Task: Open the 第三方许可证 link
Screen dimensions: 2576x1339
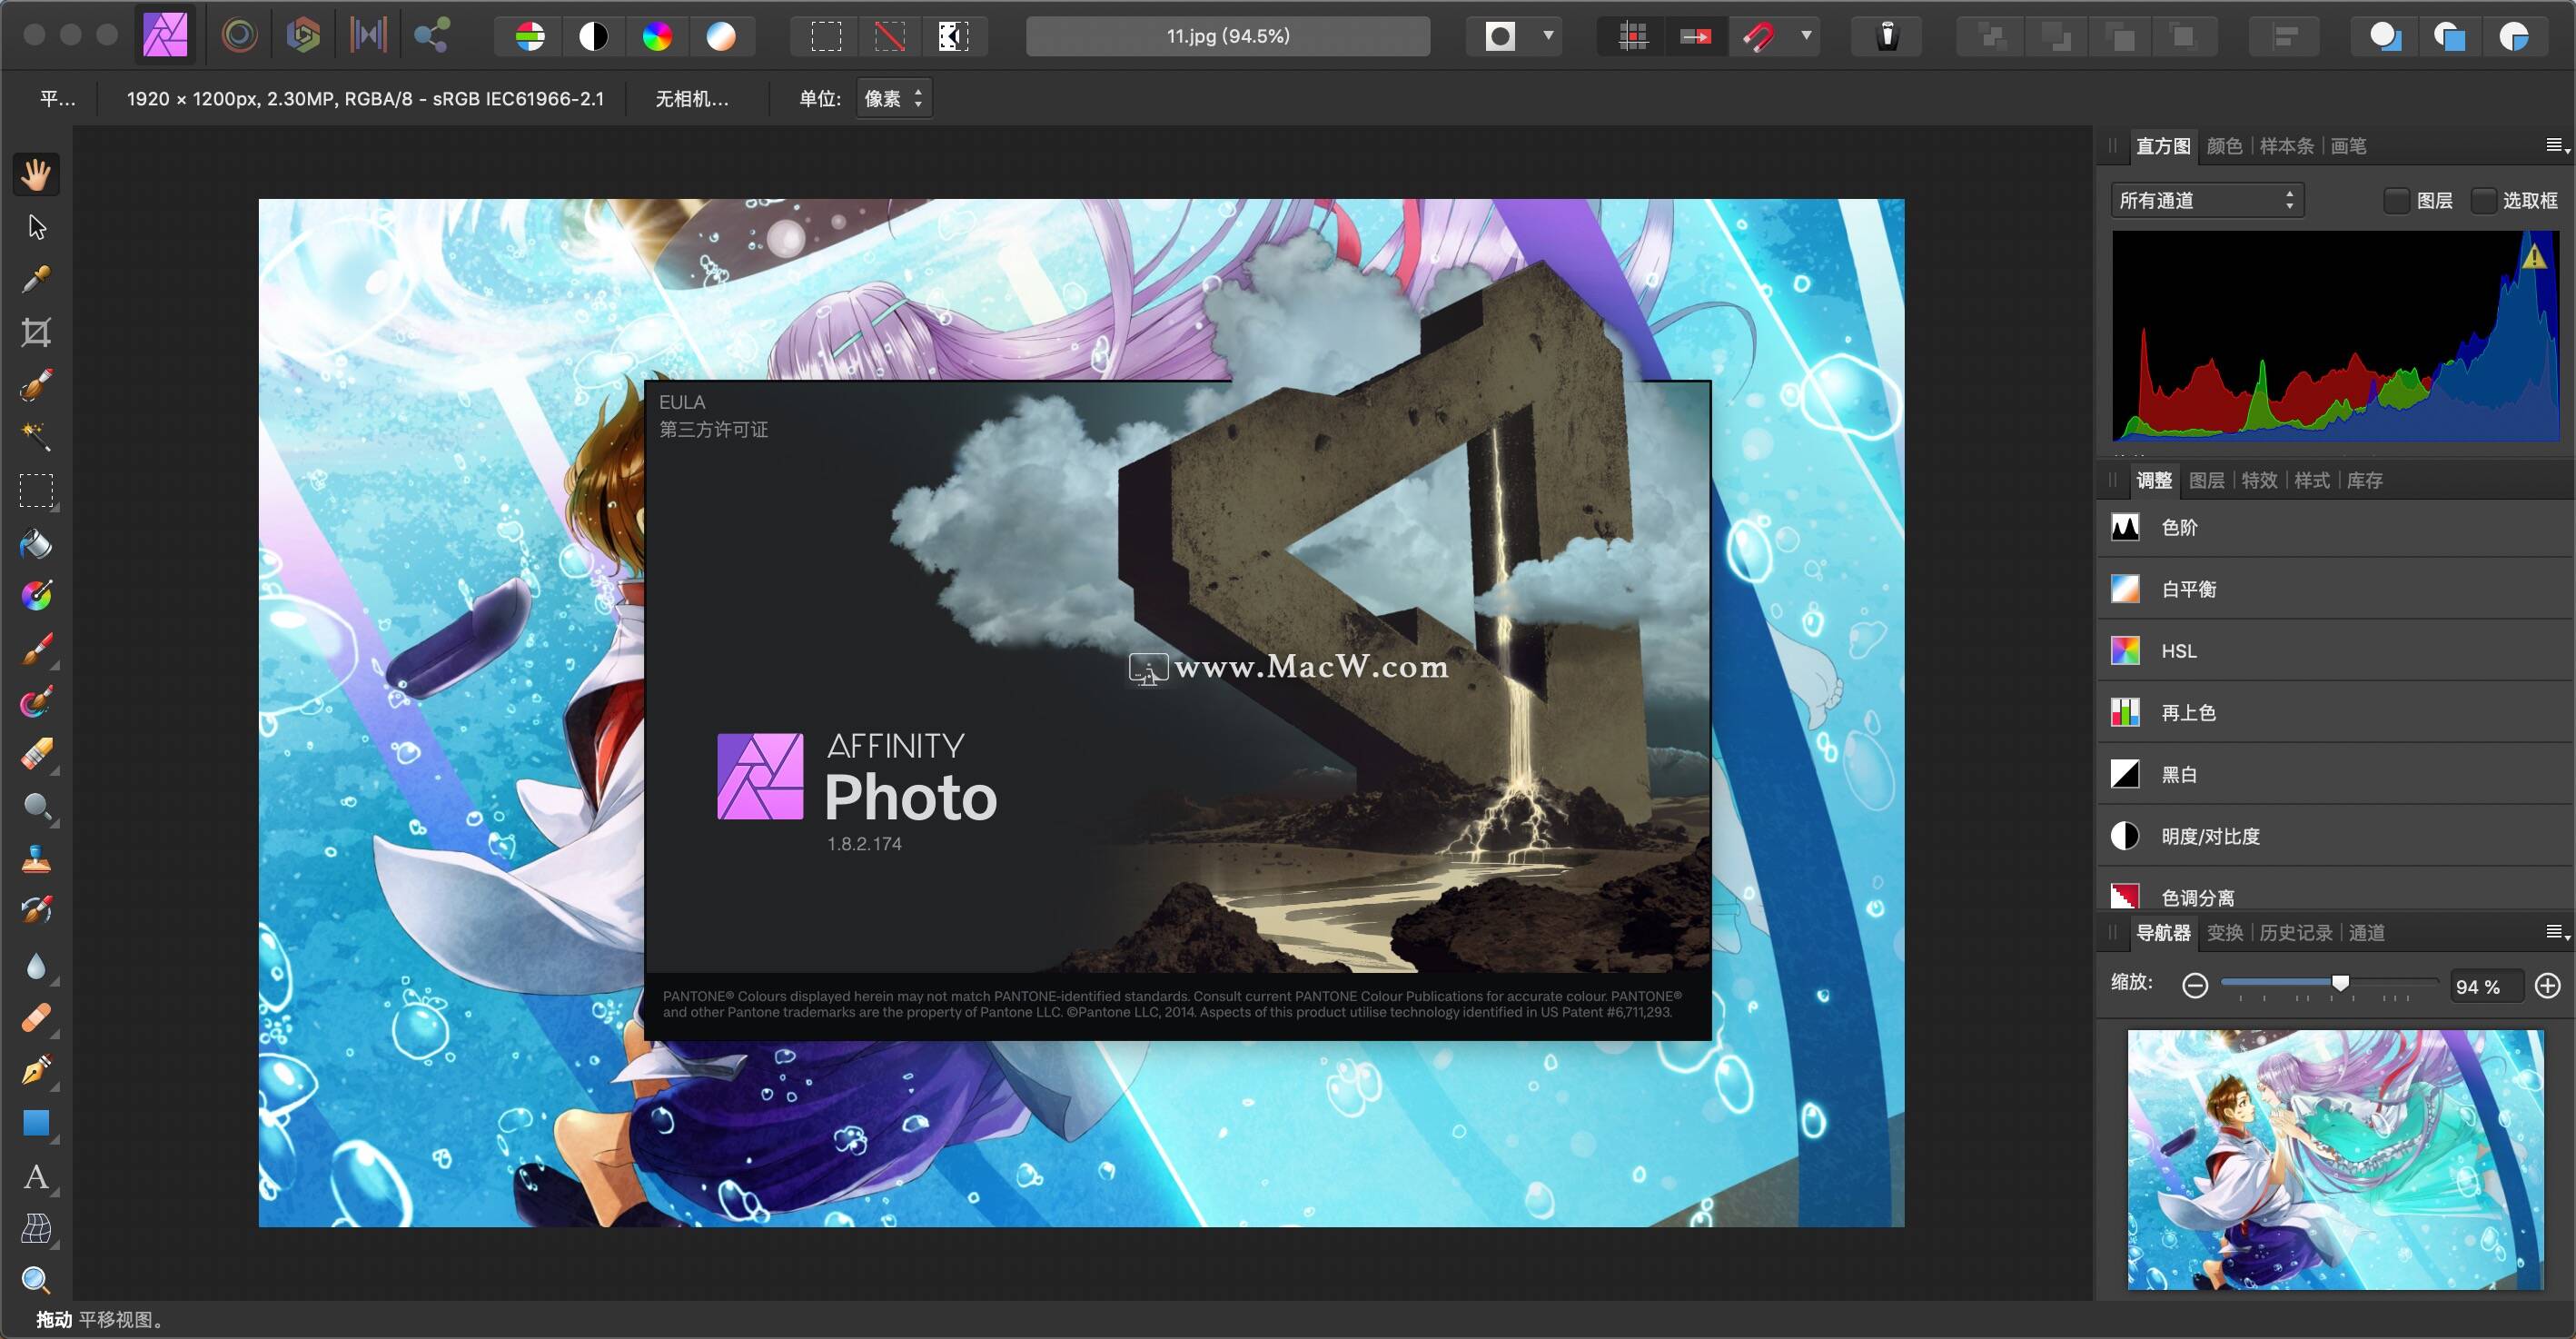Action: 713,430
